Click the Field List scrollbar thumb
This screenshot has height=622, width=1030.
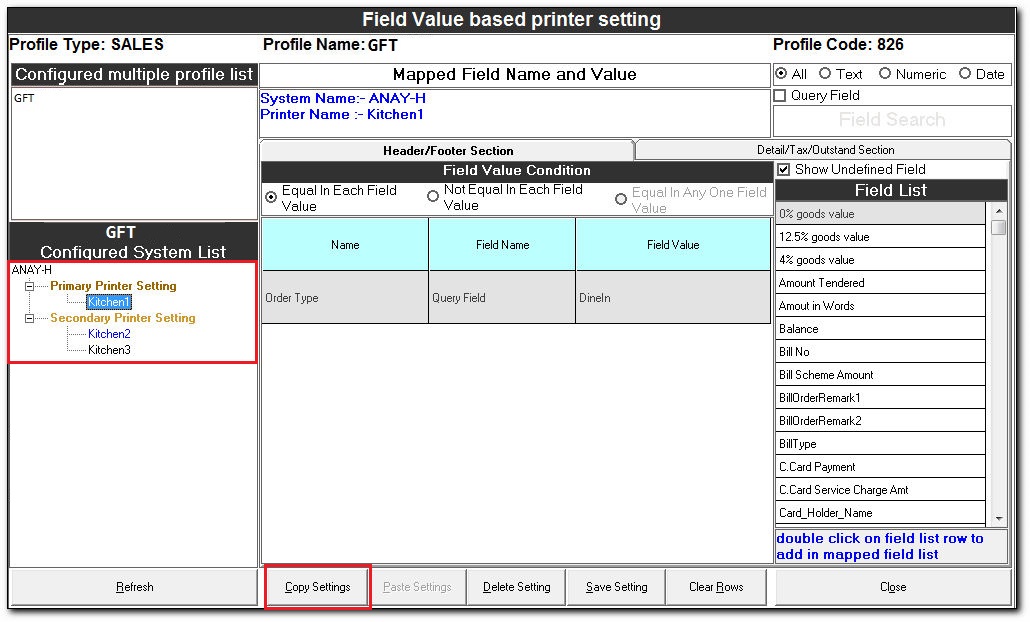pos(998,227)
